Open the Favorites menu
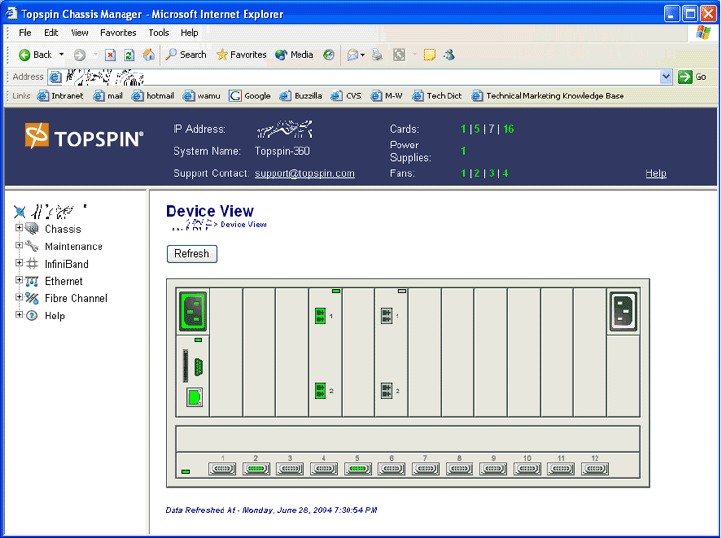721x538 pixels. pyautogui.click(x=118, y=33)
